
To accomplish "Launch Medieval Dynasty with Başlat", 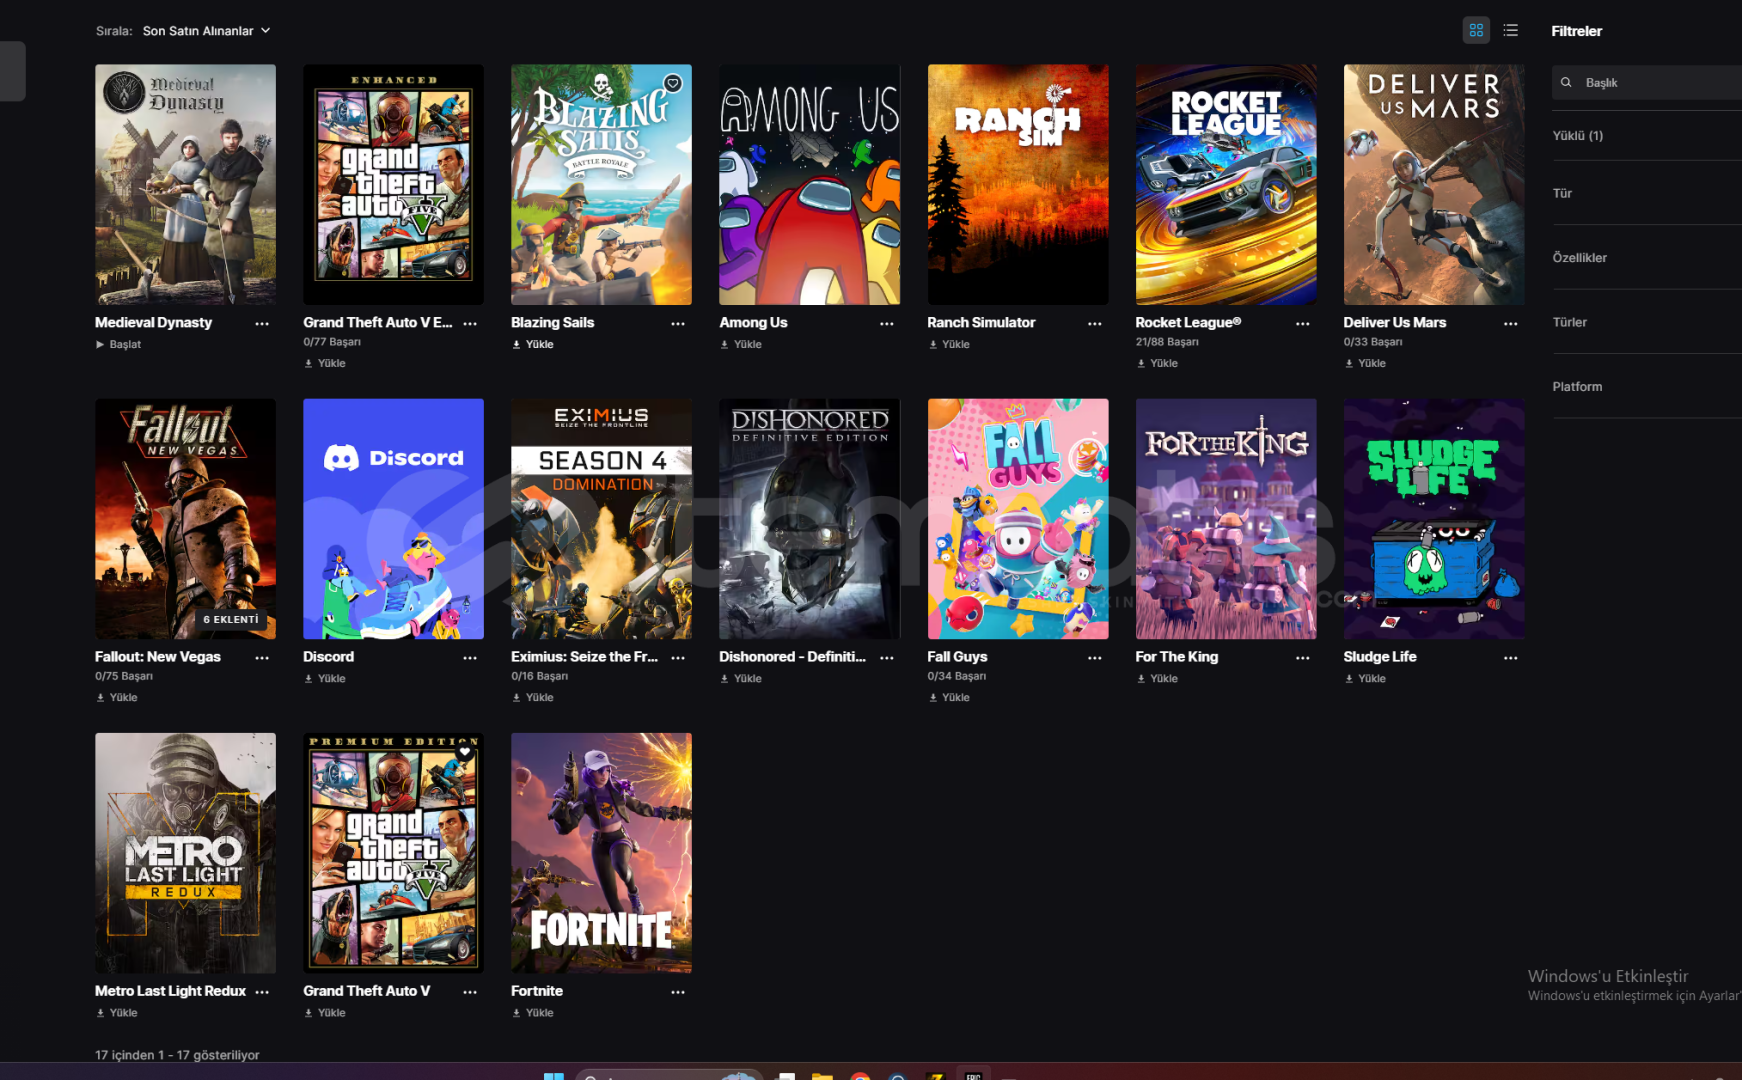I will 118,345.
